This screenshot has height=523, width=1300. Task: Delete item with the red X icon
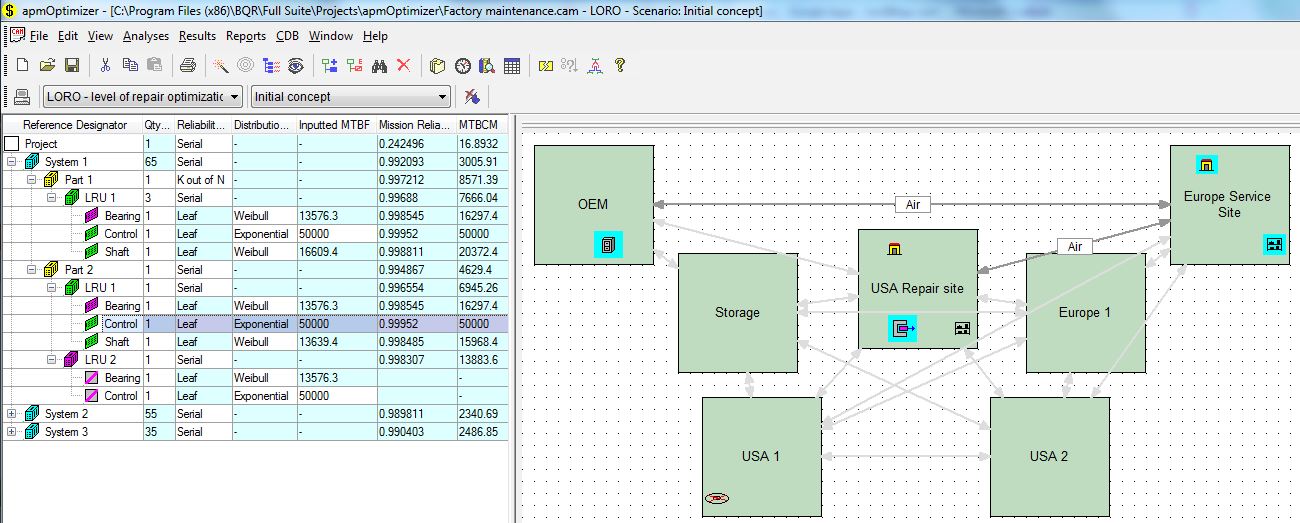[403, 65]
